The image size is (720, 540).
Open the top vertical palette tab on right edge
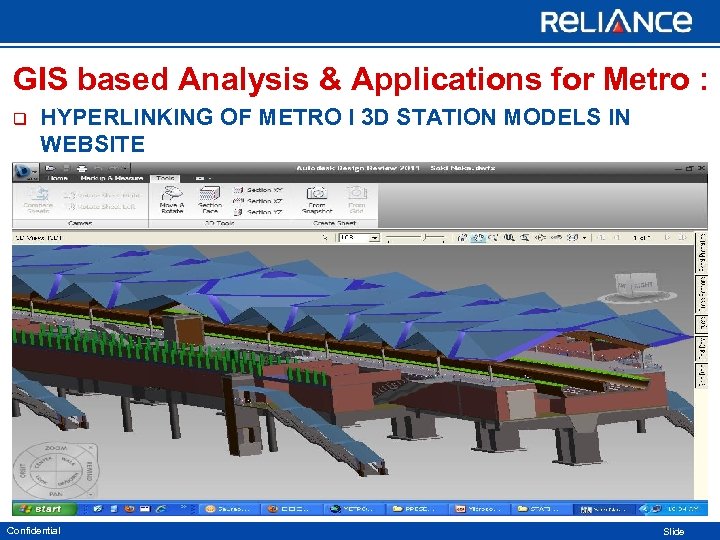702,252
